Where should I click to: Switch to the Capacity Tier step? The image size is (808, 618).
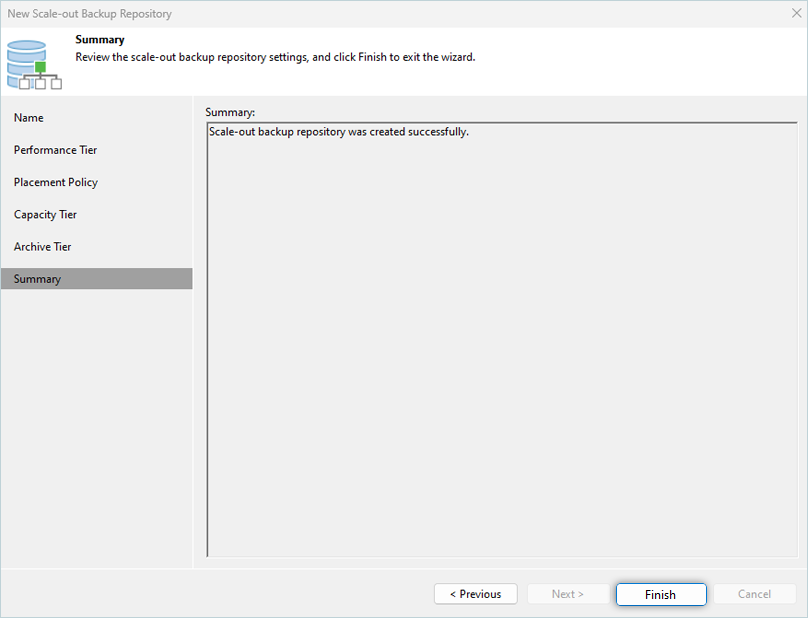click(x=45, y=214)
